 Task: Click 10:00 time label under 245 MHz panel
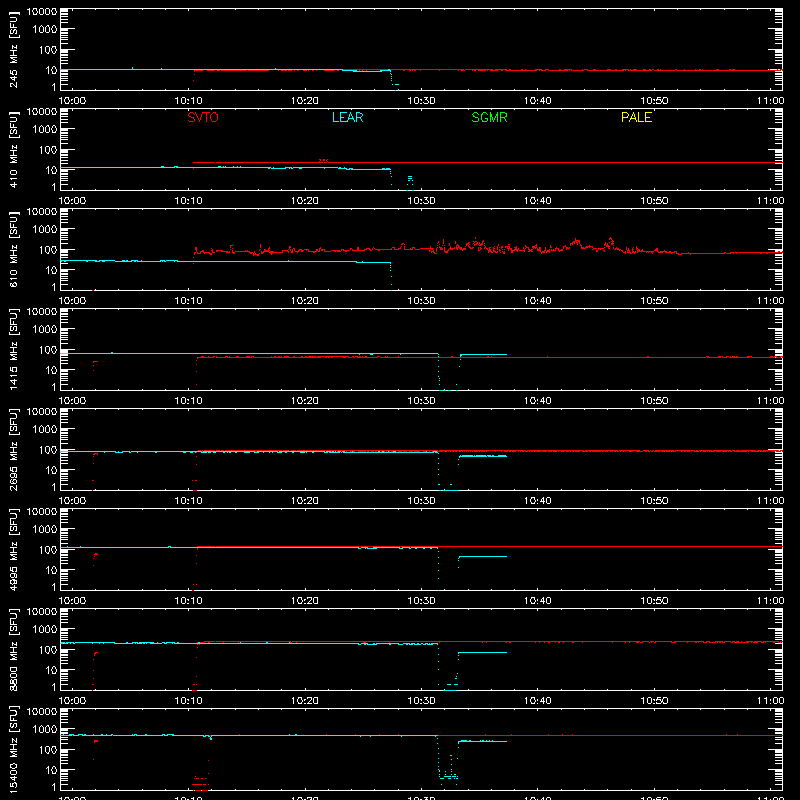point(72,101)
